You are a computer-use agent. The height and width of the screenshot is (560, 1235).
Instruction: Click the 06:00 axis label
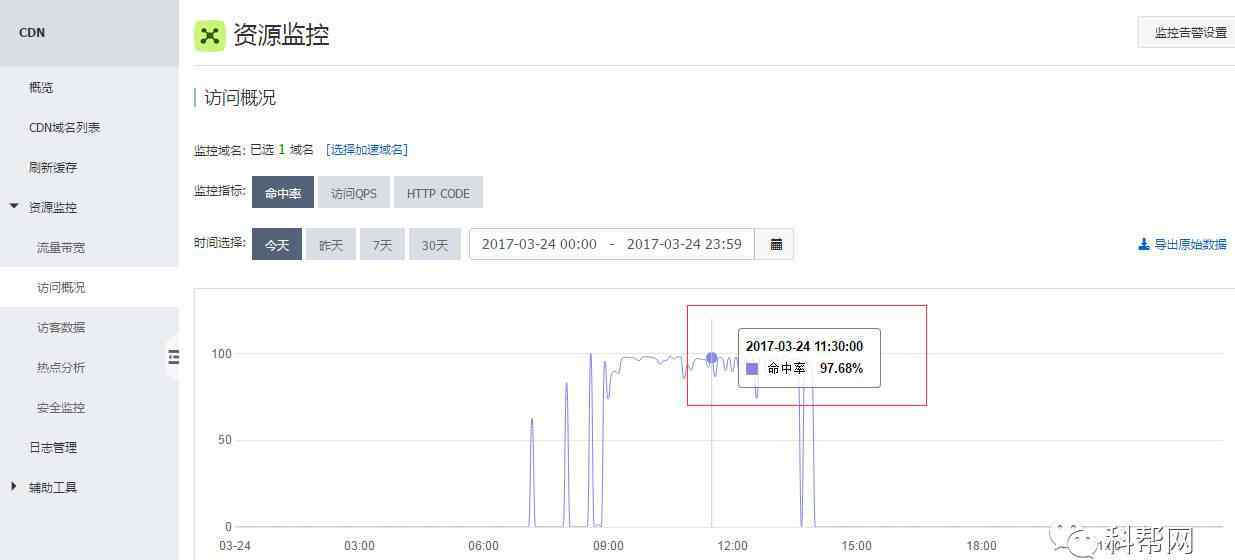pyautogui.click(x=483, y=546)
